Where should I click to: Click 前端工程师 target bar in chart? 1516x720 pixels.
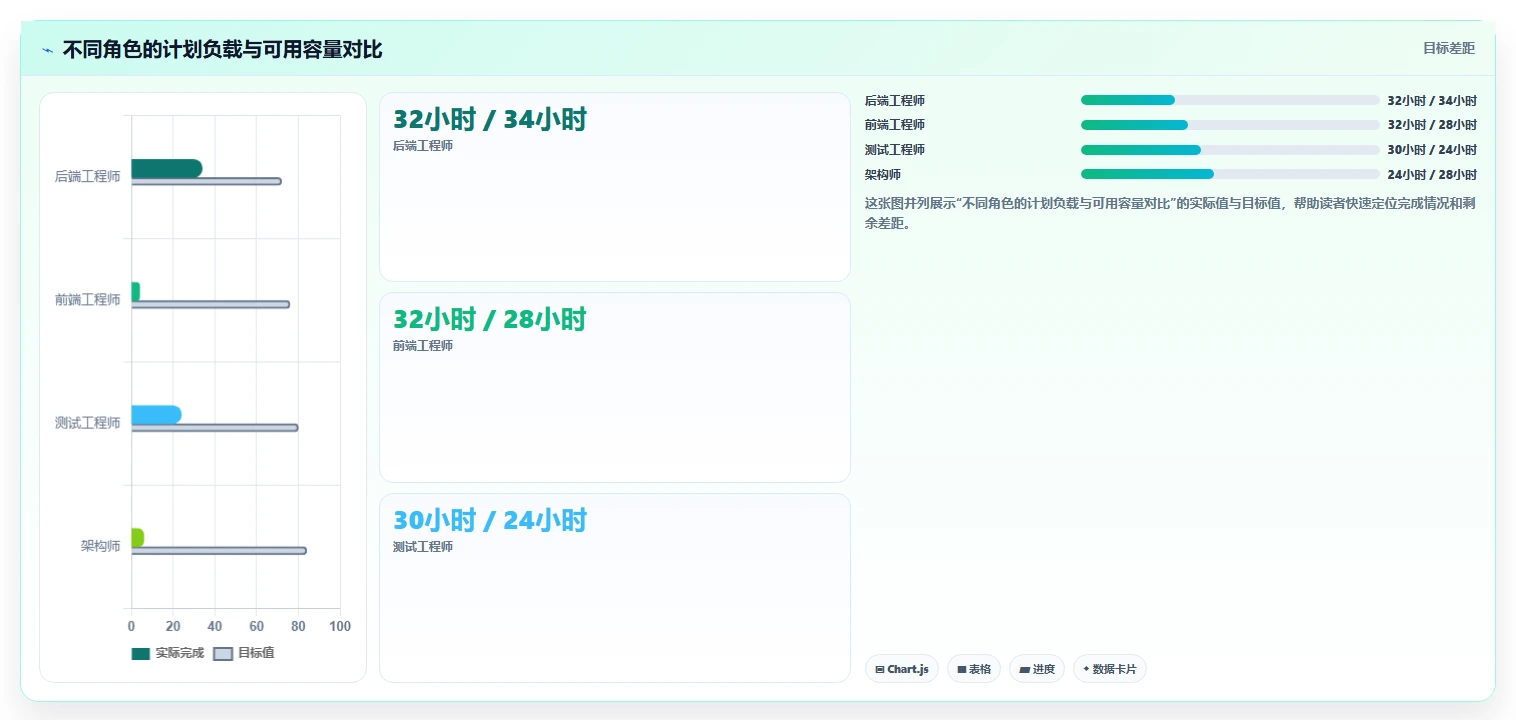tap(210, 304)
